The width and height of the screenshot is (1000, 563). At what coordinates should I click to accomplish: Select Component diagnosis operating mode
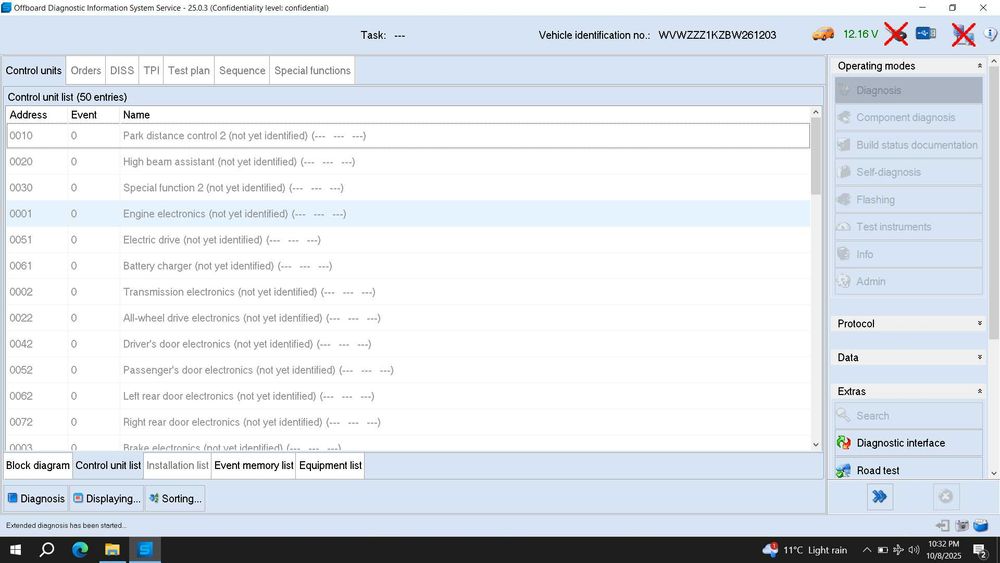click(x=908, y=117)
